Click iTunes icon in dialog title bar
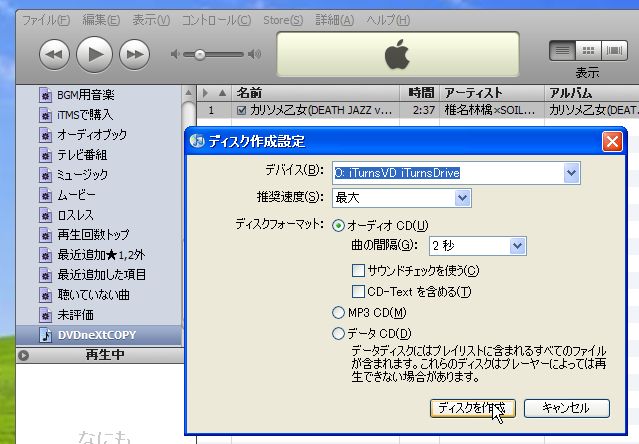 click(197, 141)
